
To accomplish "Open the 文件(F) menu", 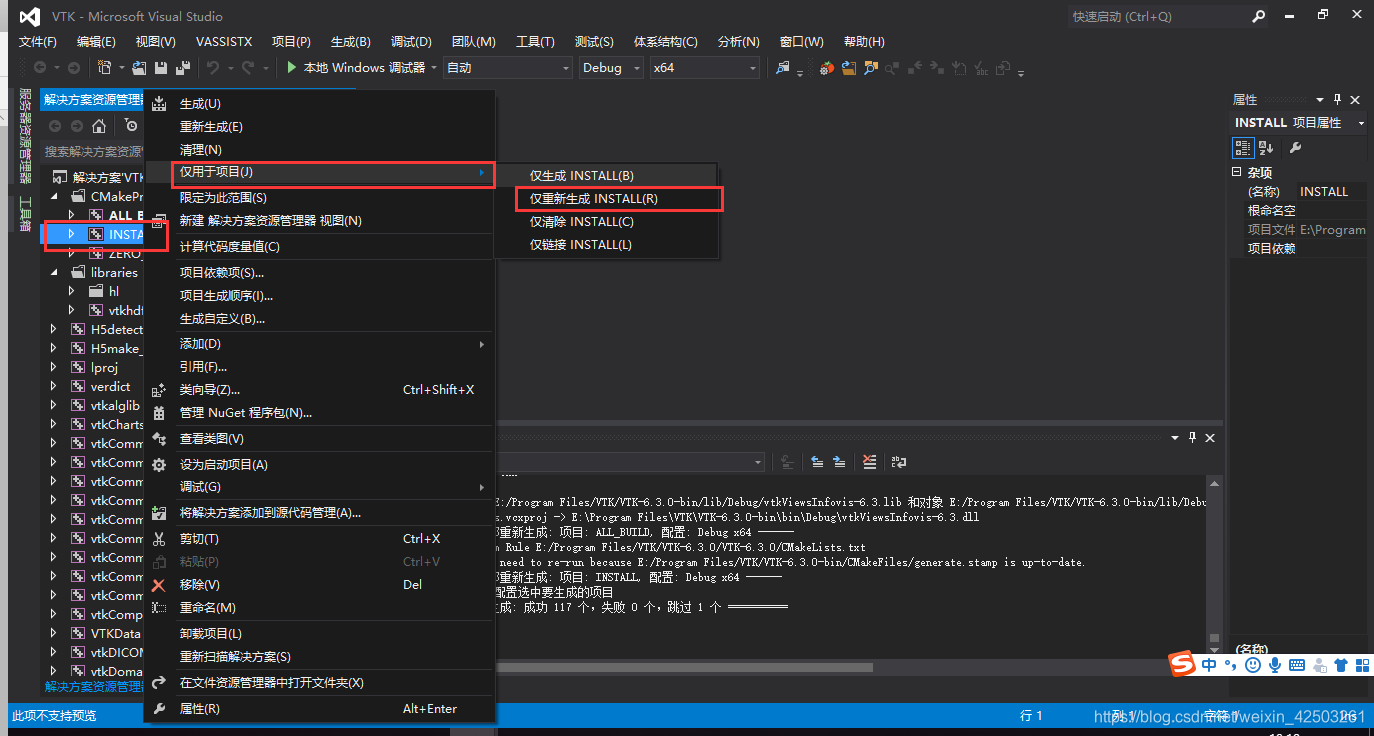I will 38,41.
